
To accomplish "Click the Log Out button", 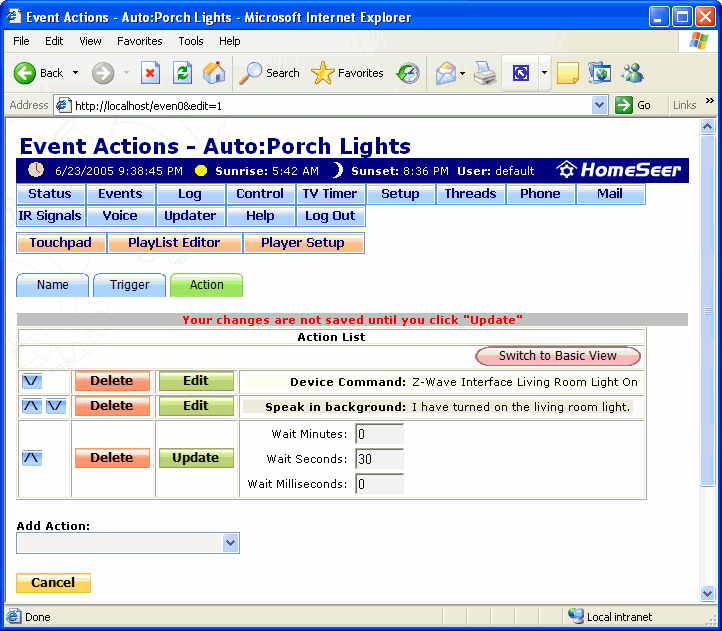I will coord(330,216).
